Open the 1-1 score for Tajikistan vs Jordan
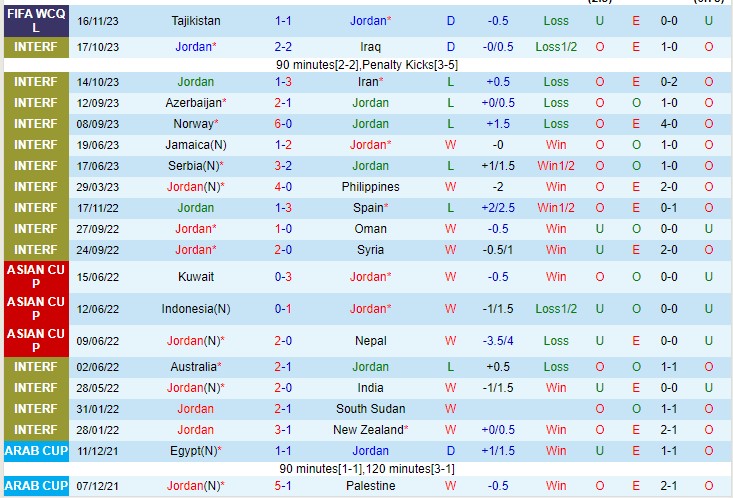 283,21
